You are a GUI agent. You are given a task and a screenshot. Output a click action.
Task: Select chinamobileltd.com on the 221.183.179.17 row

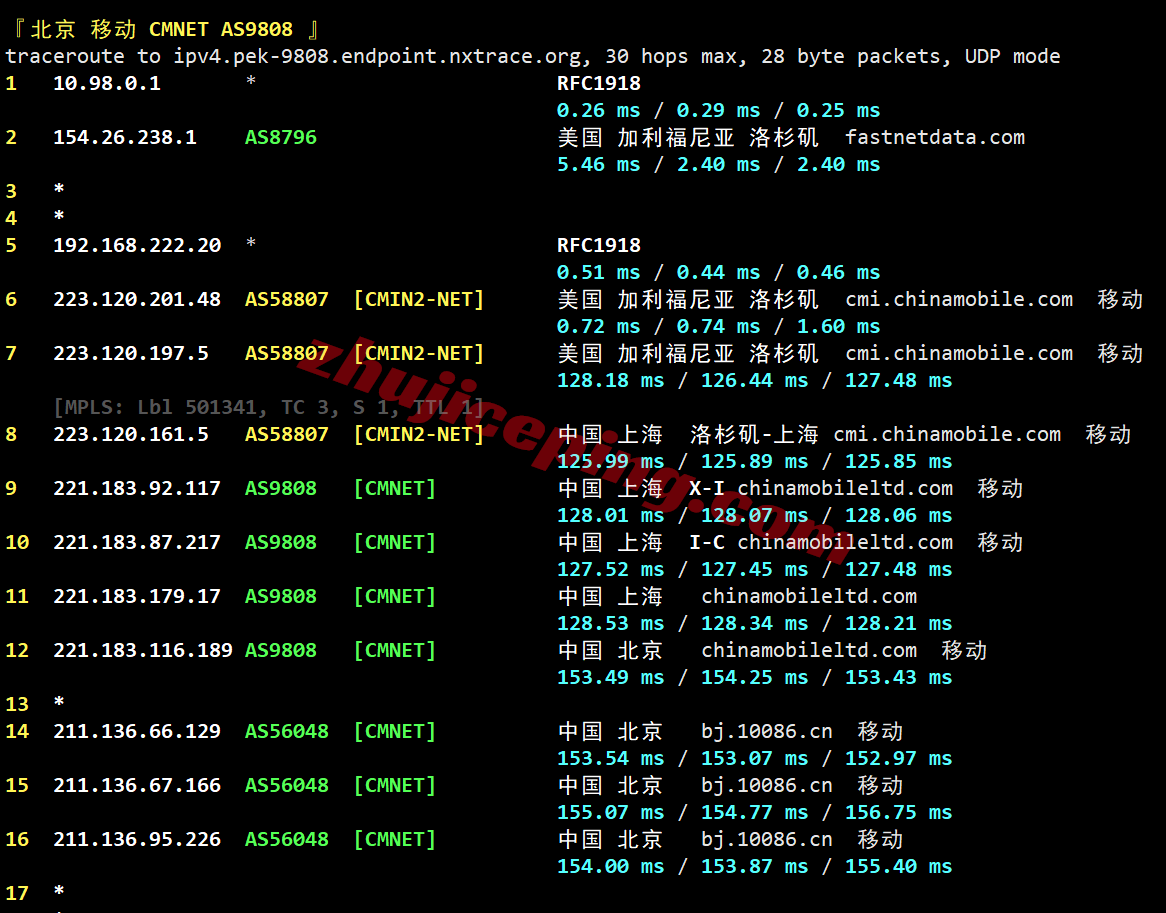(x=809, y=596)
